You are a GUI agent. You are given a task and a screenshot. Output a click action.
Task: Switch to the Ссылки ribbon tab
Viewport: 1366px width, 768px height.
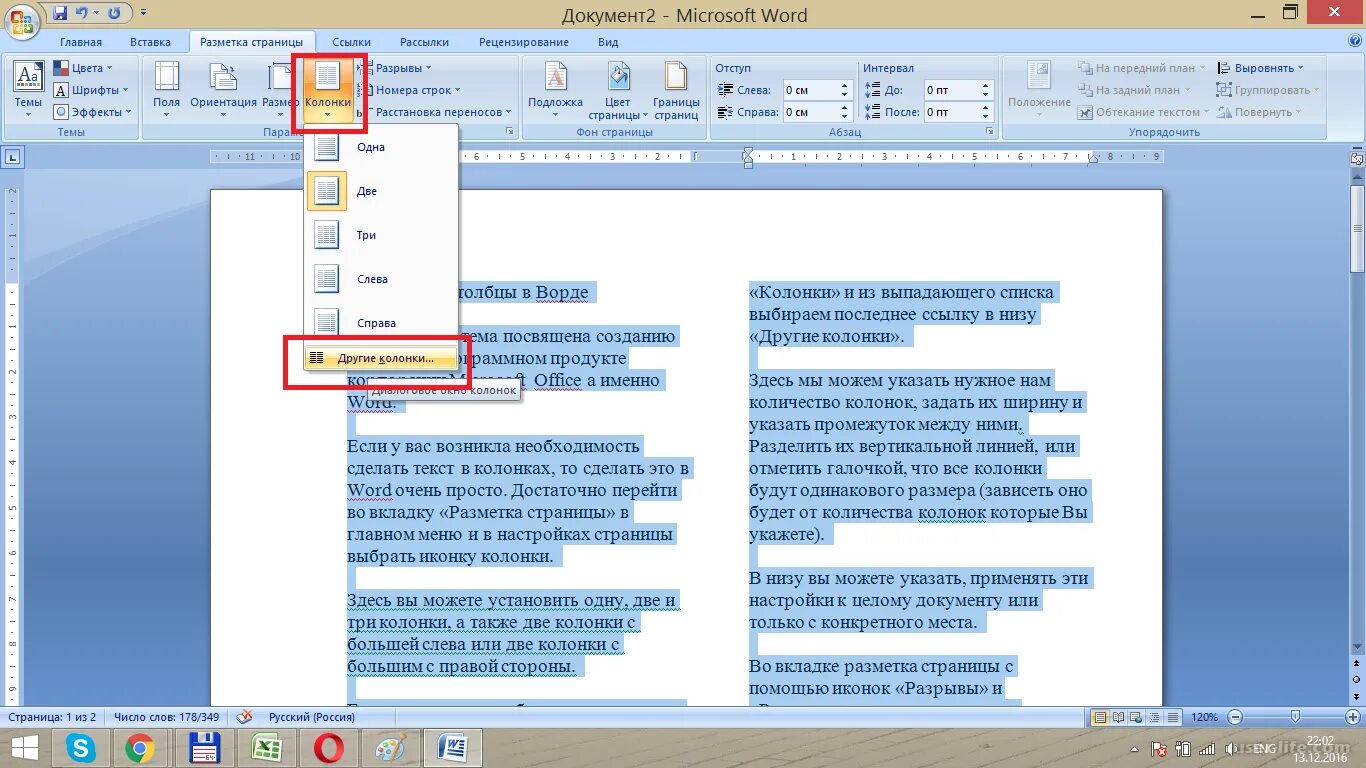(352, 42)
